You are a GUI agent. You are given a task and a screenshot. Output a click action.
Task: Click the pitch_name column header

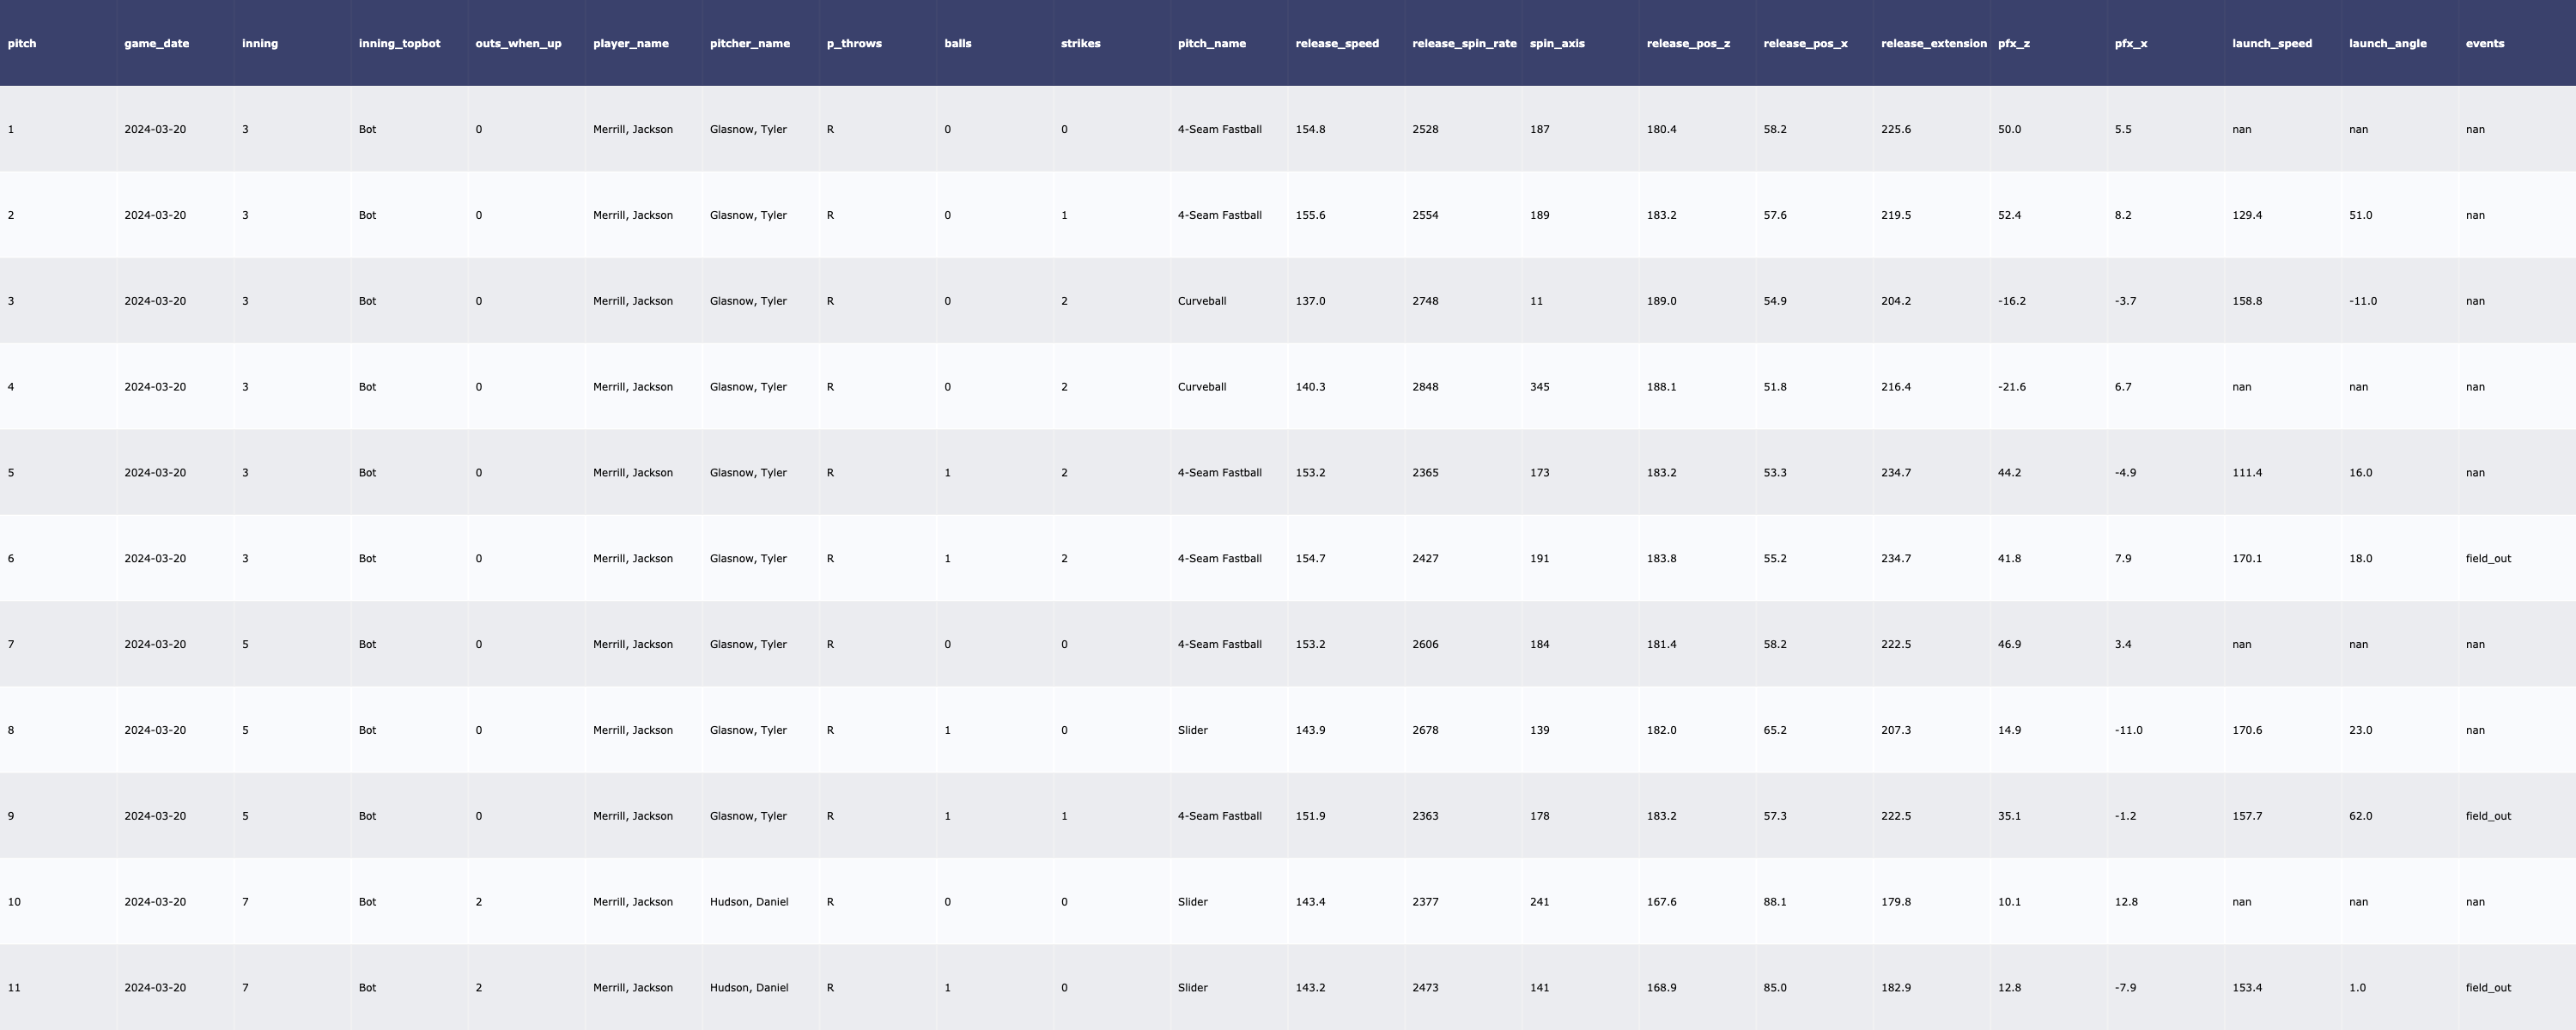1211,43
